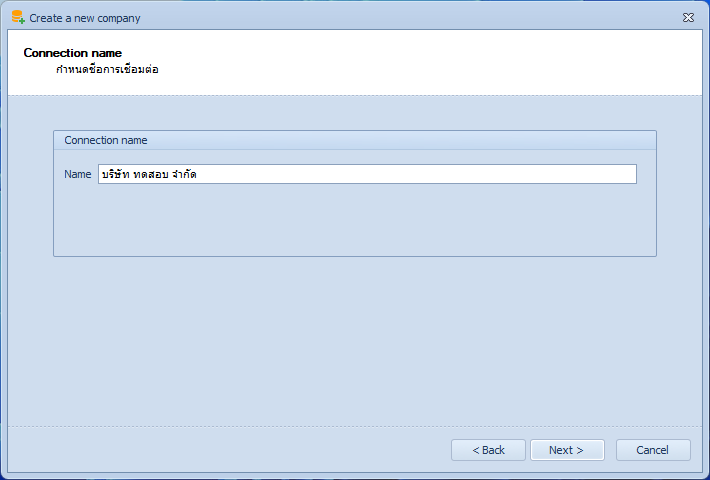Click the Thai subtitle กำหนดชื่อการเชื่อมต่อ
710x480 pixels.
[x=107, y=69]
